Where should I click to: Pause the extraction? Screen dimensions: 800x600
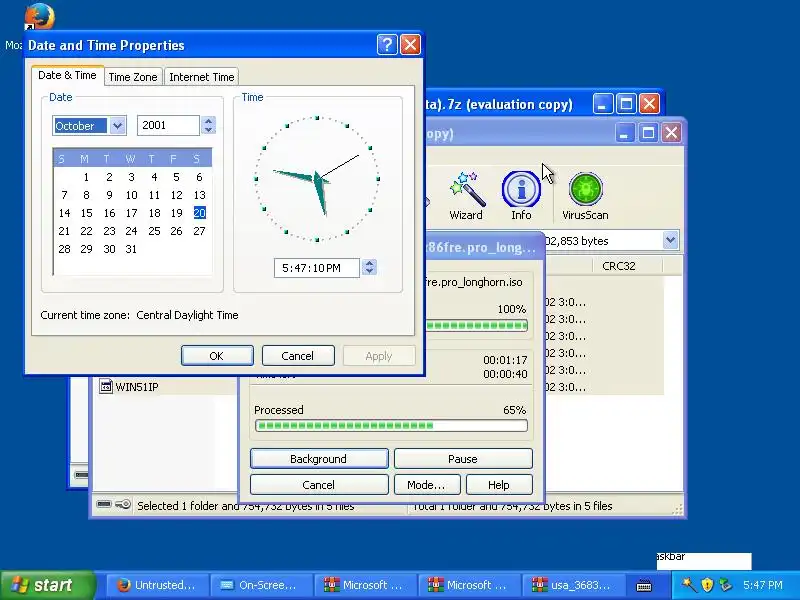coord(463,459)
